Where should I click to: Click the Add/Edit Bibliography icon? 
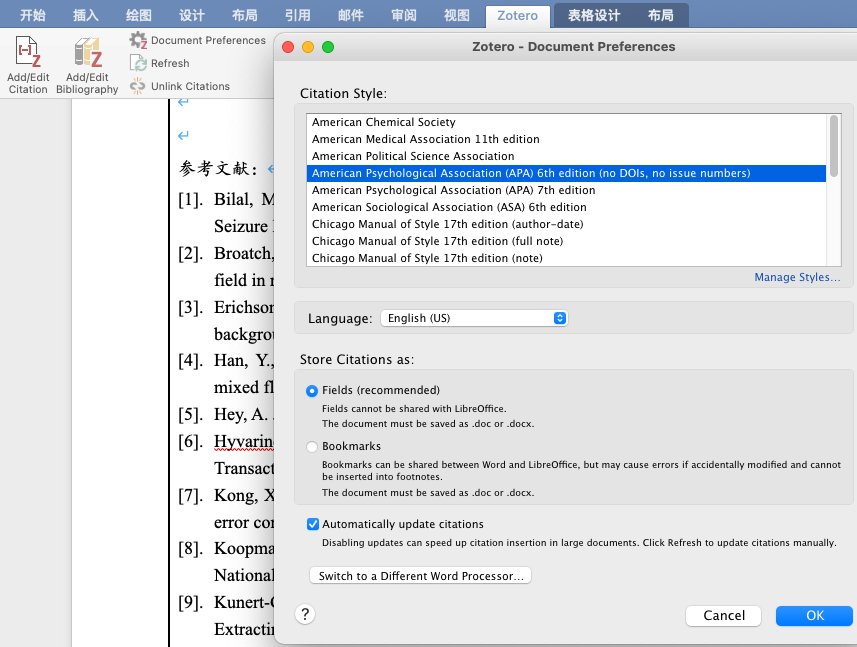coord(87,52)
